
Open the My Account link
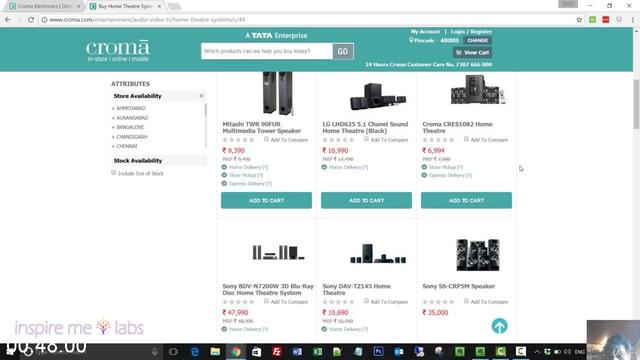tap(425, 31)
